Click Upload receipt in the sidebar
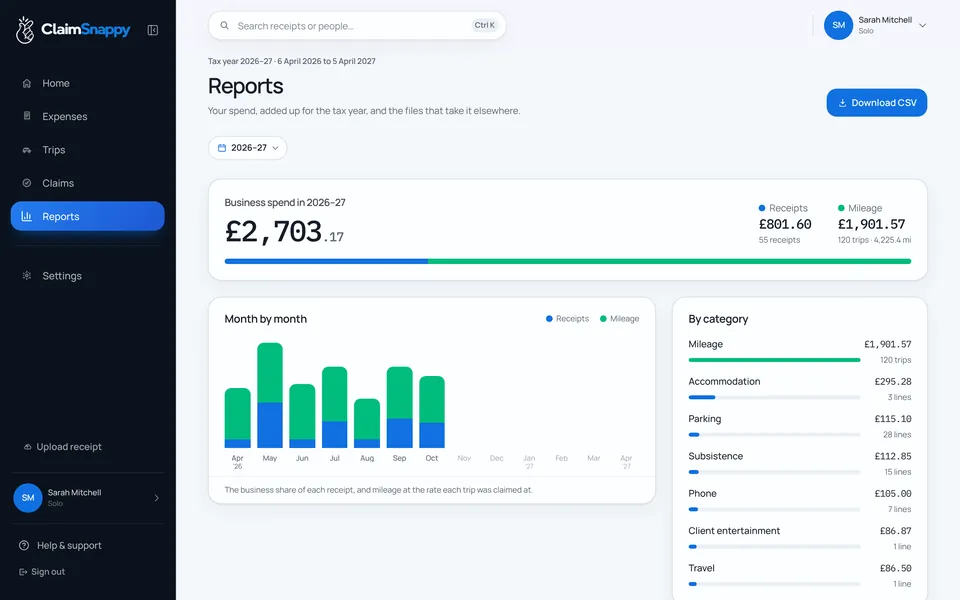Viewport: 960px width, 600px height. point(63,447)
